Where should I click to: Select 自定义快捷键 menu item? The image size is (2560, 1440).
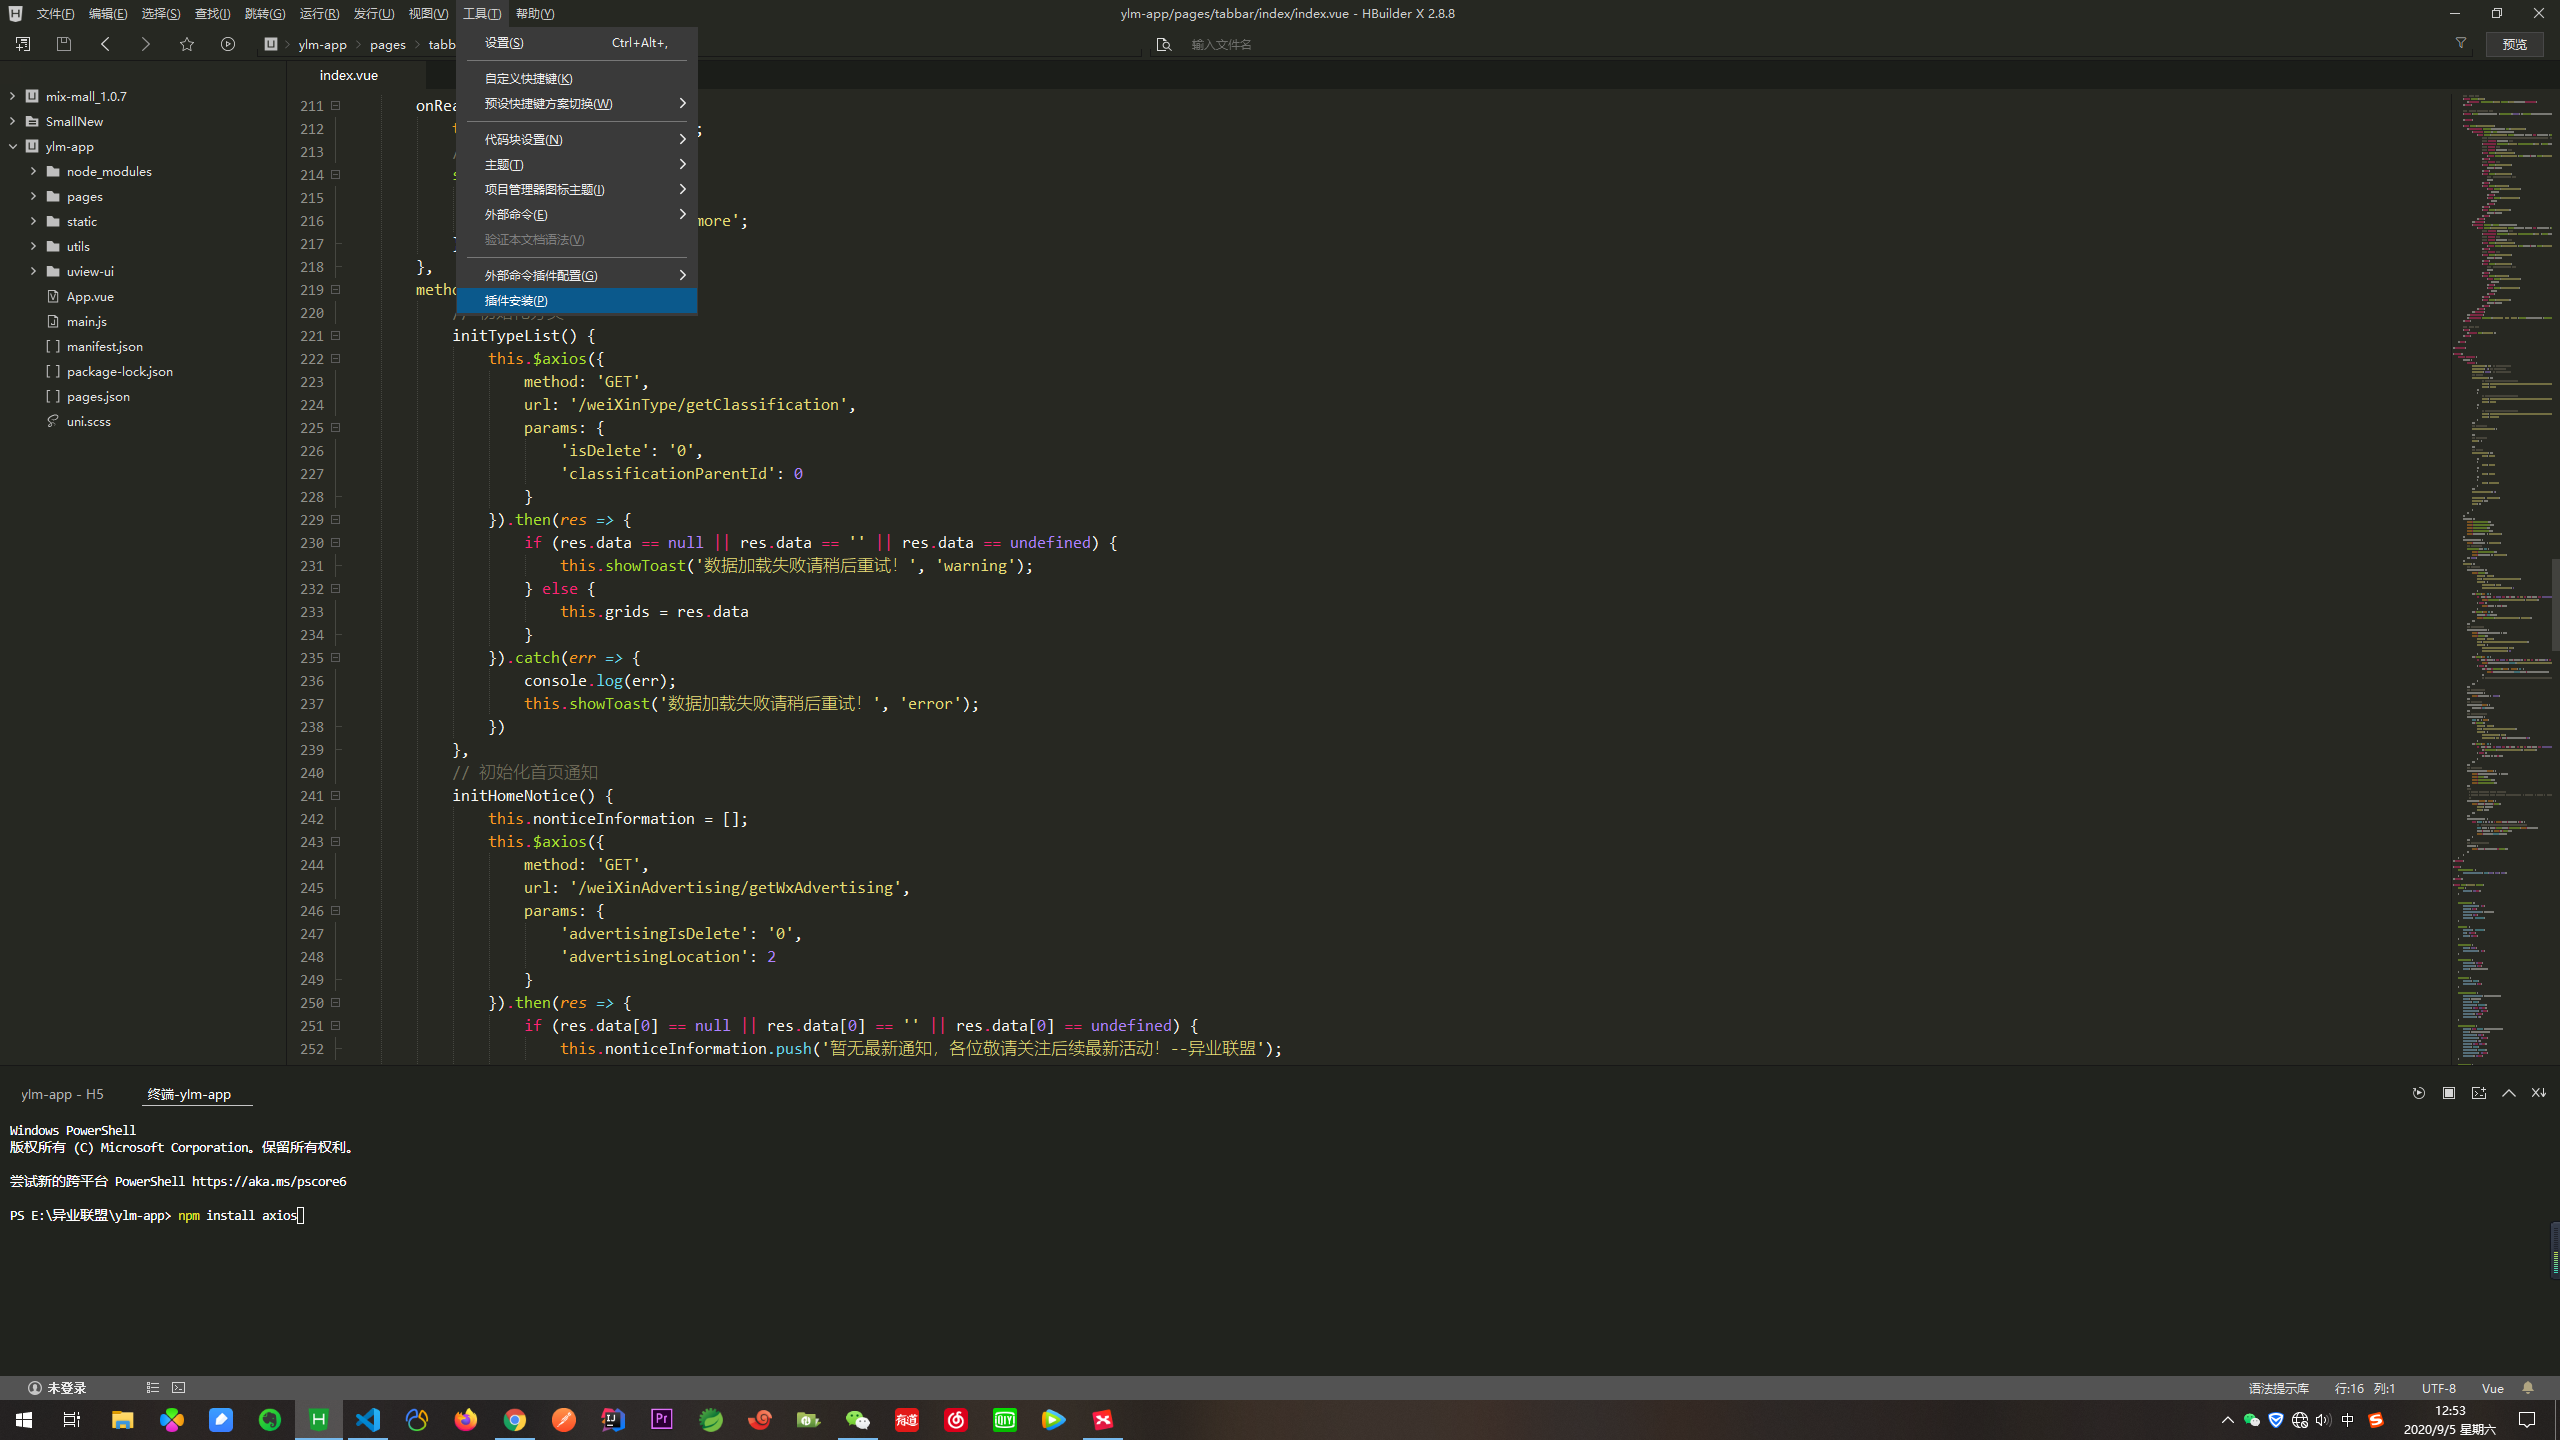[577, 78]
